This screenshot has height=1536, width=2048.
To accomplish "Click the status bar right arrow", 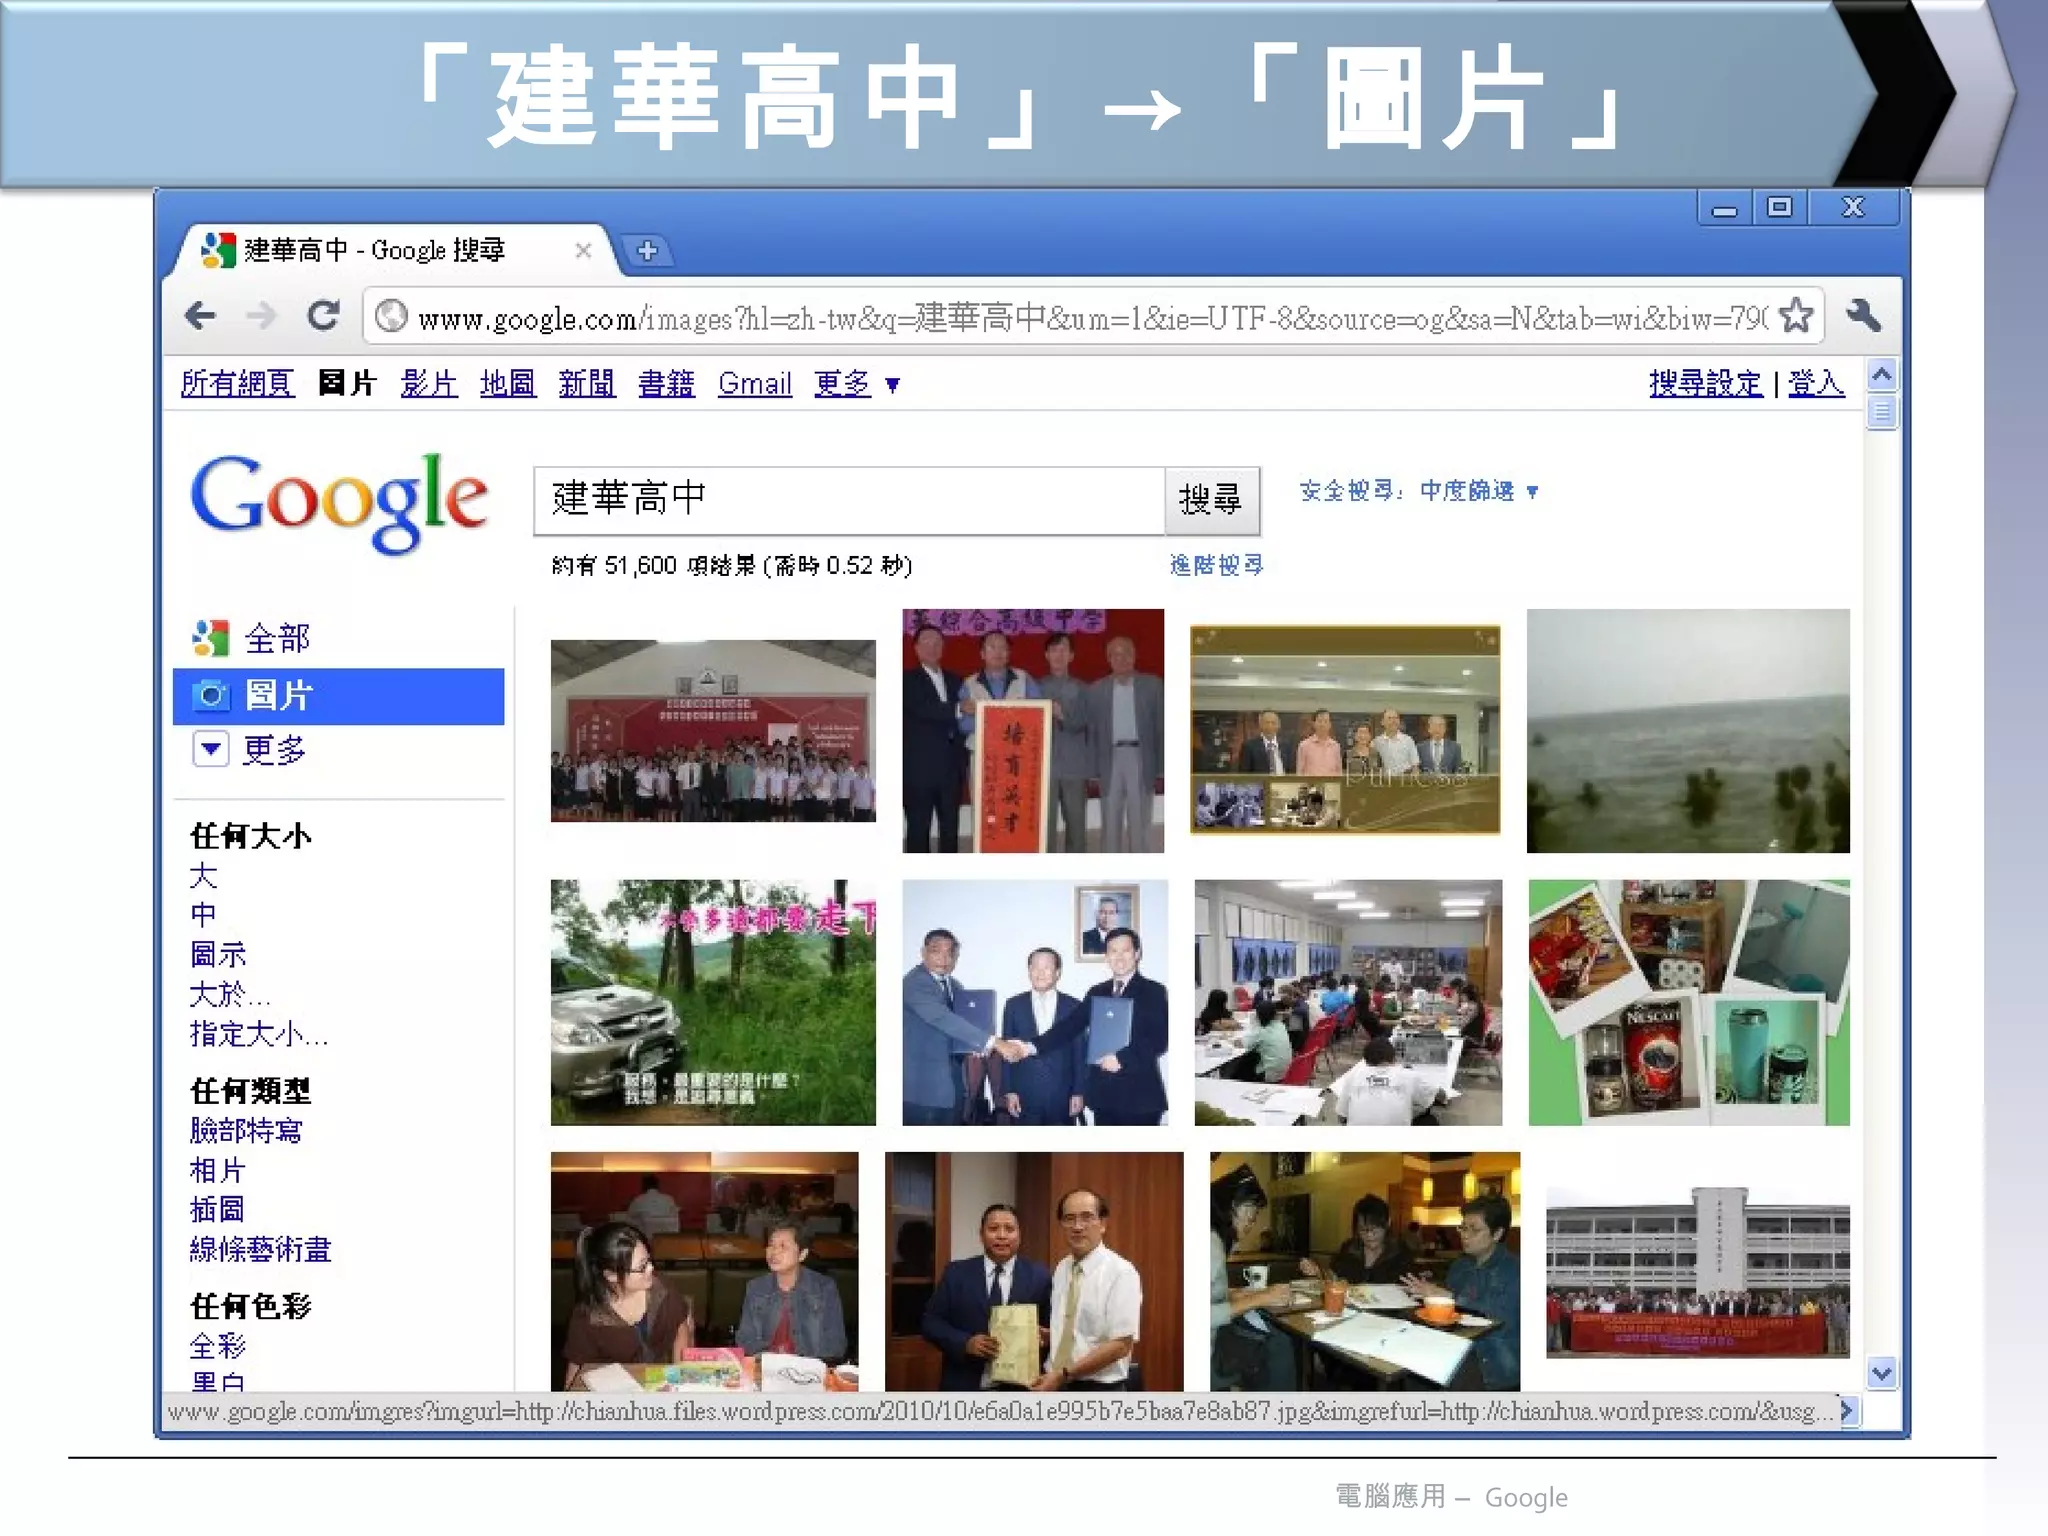I will click(x=1846, y=1411).
